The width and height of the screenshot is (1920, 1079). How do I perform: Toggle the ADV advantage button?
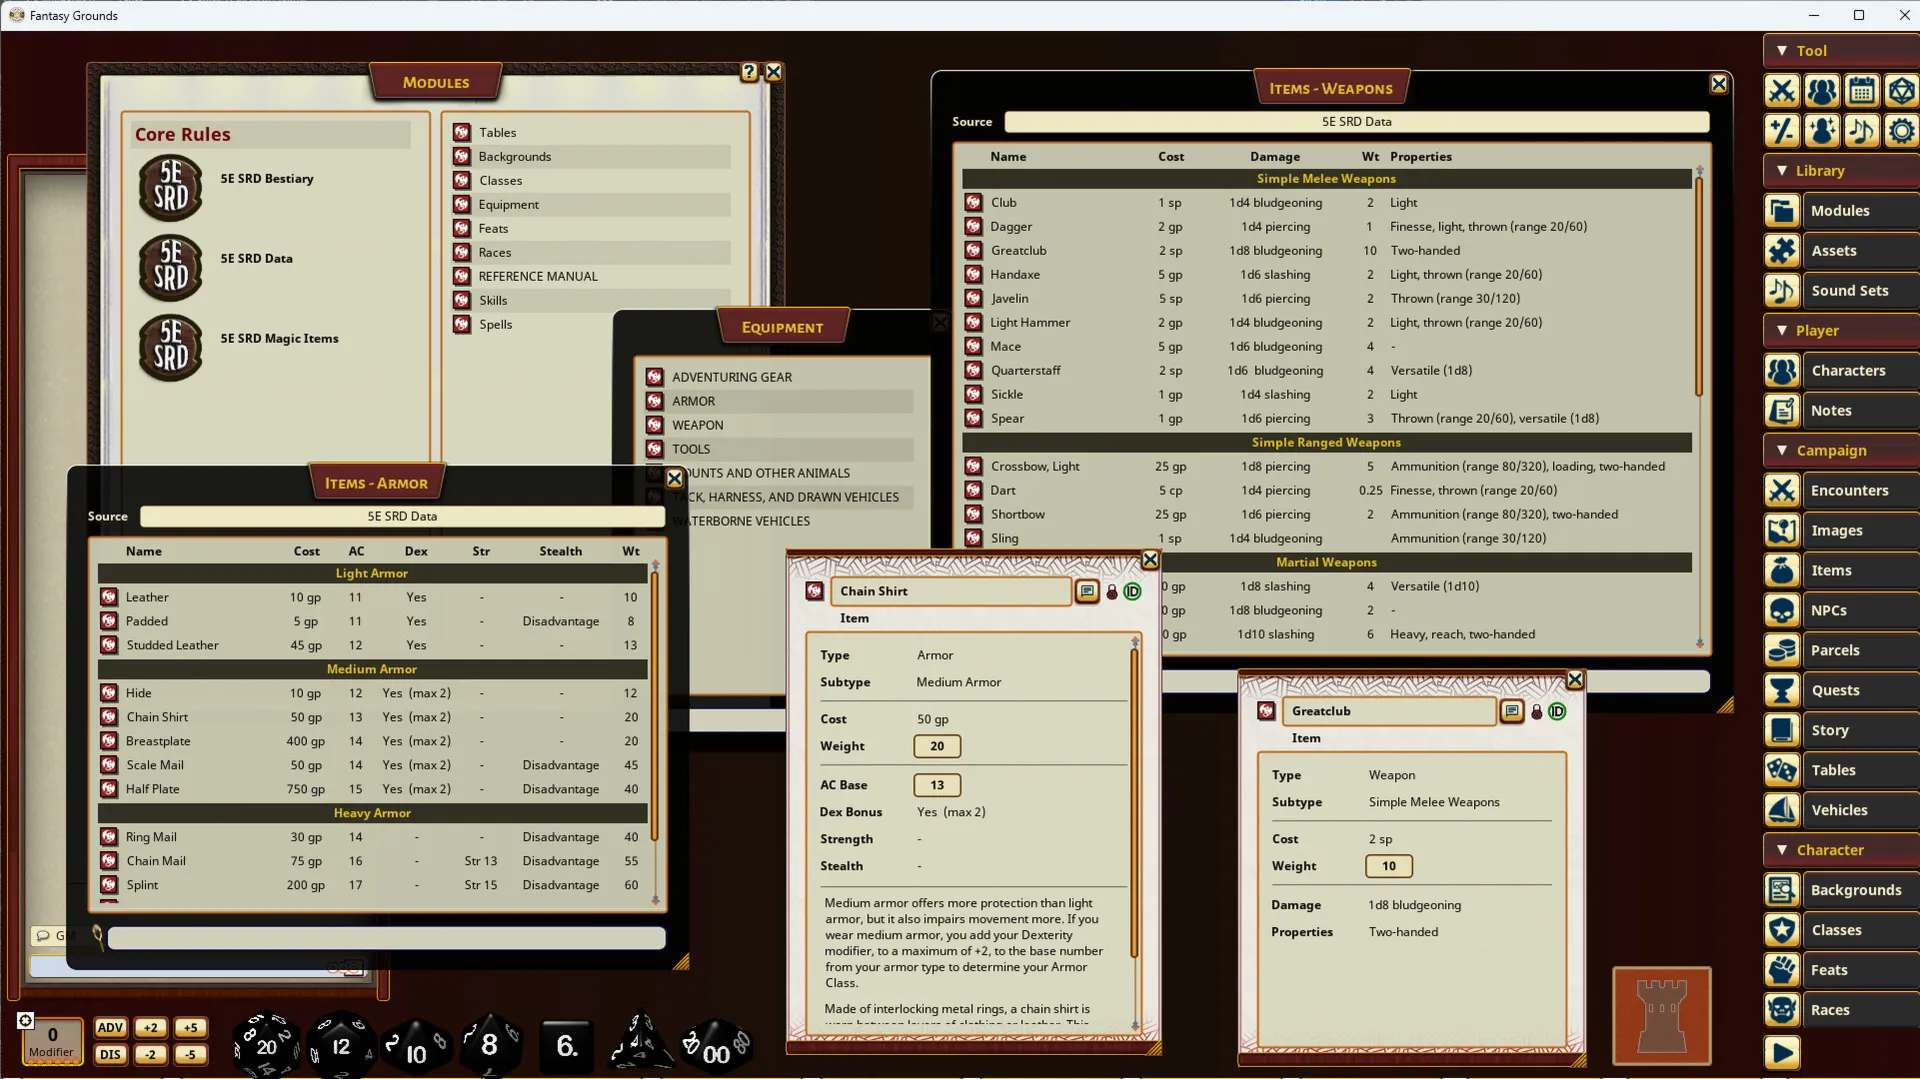point(110,1028)
